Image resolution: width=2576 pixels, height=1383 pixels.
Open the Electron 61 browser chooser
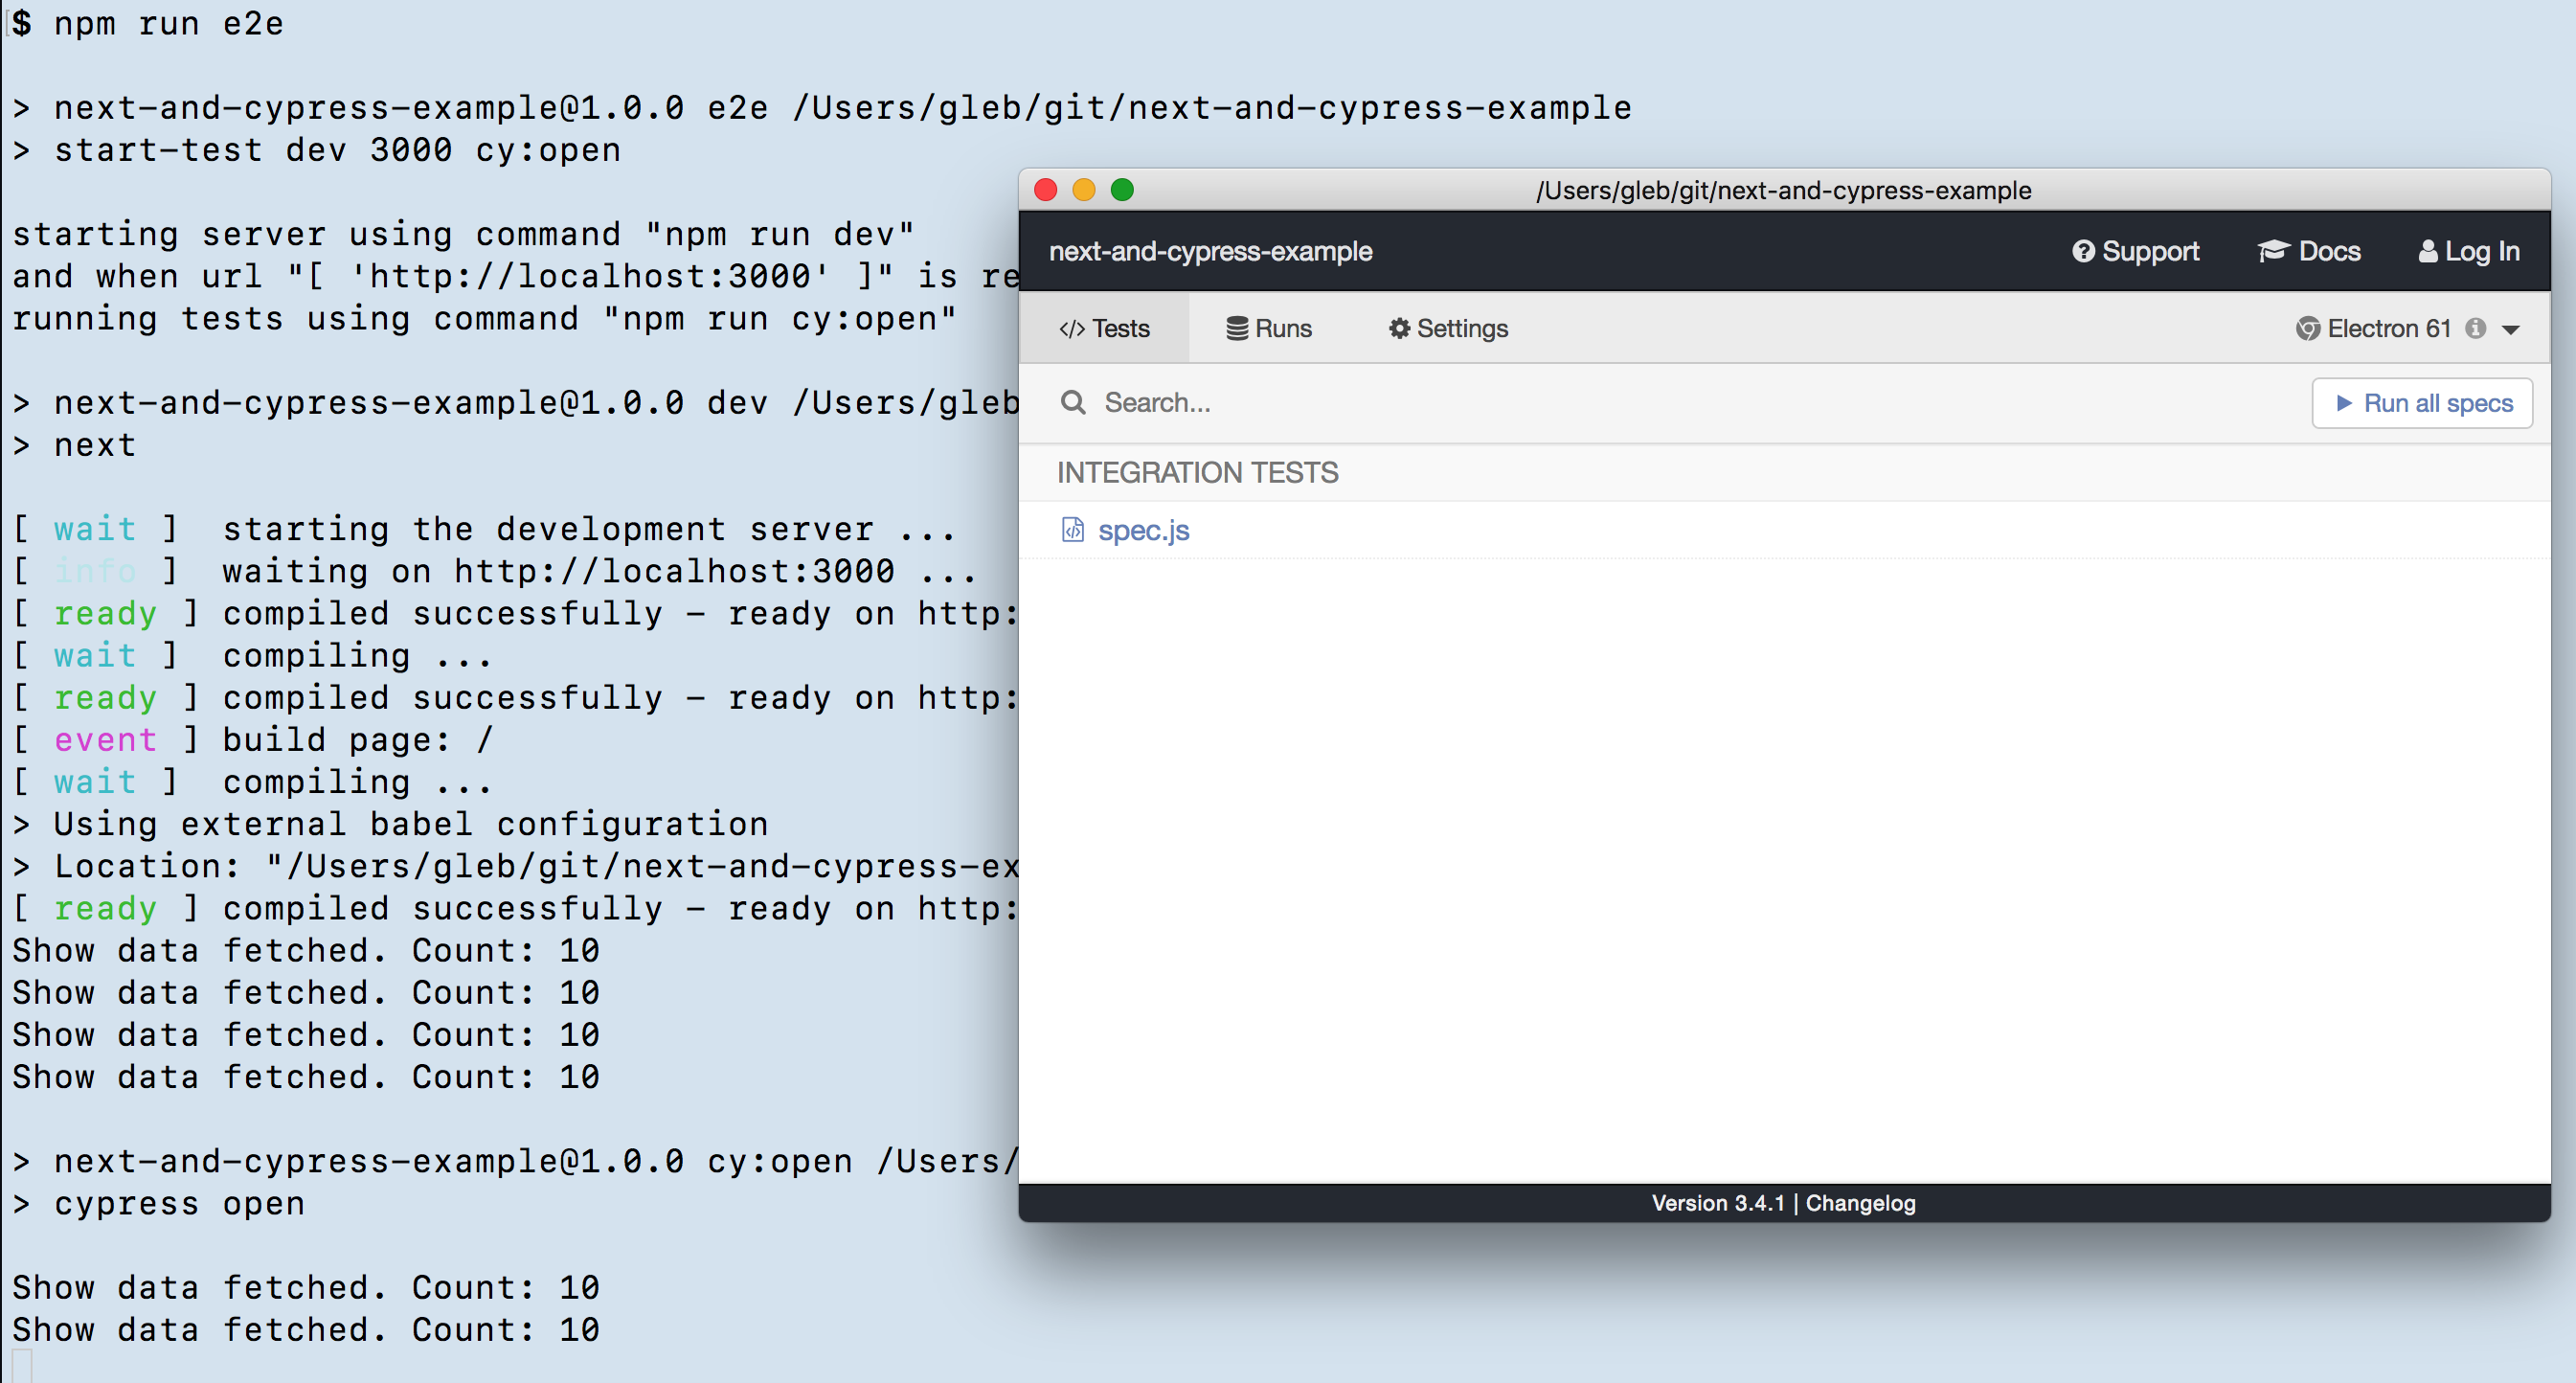(2388, 329)
